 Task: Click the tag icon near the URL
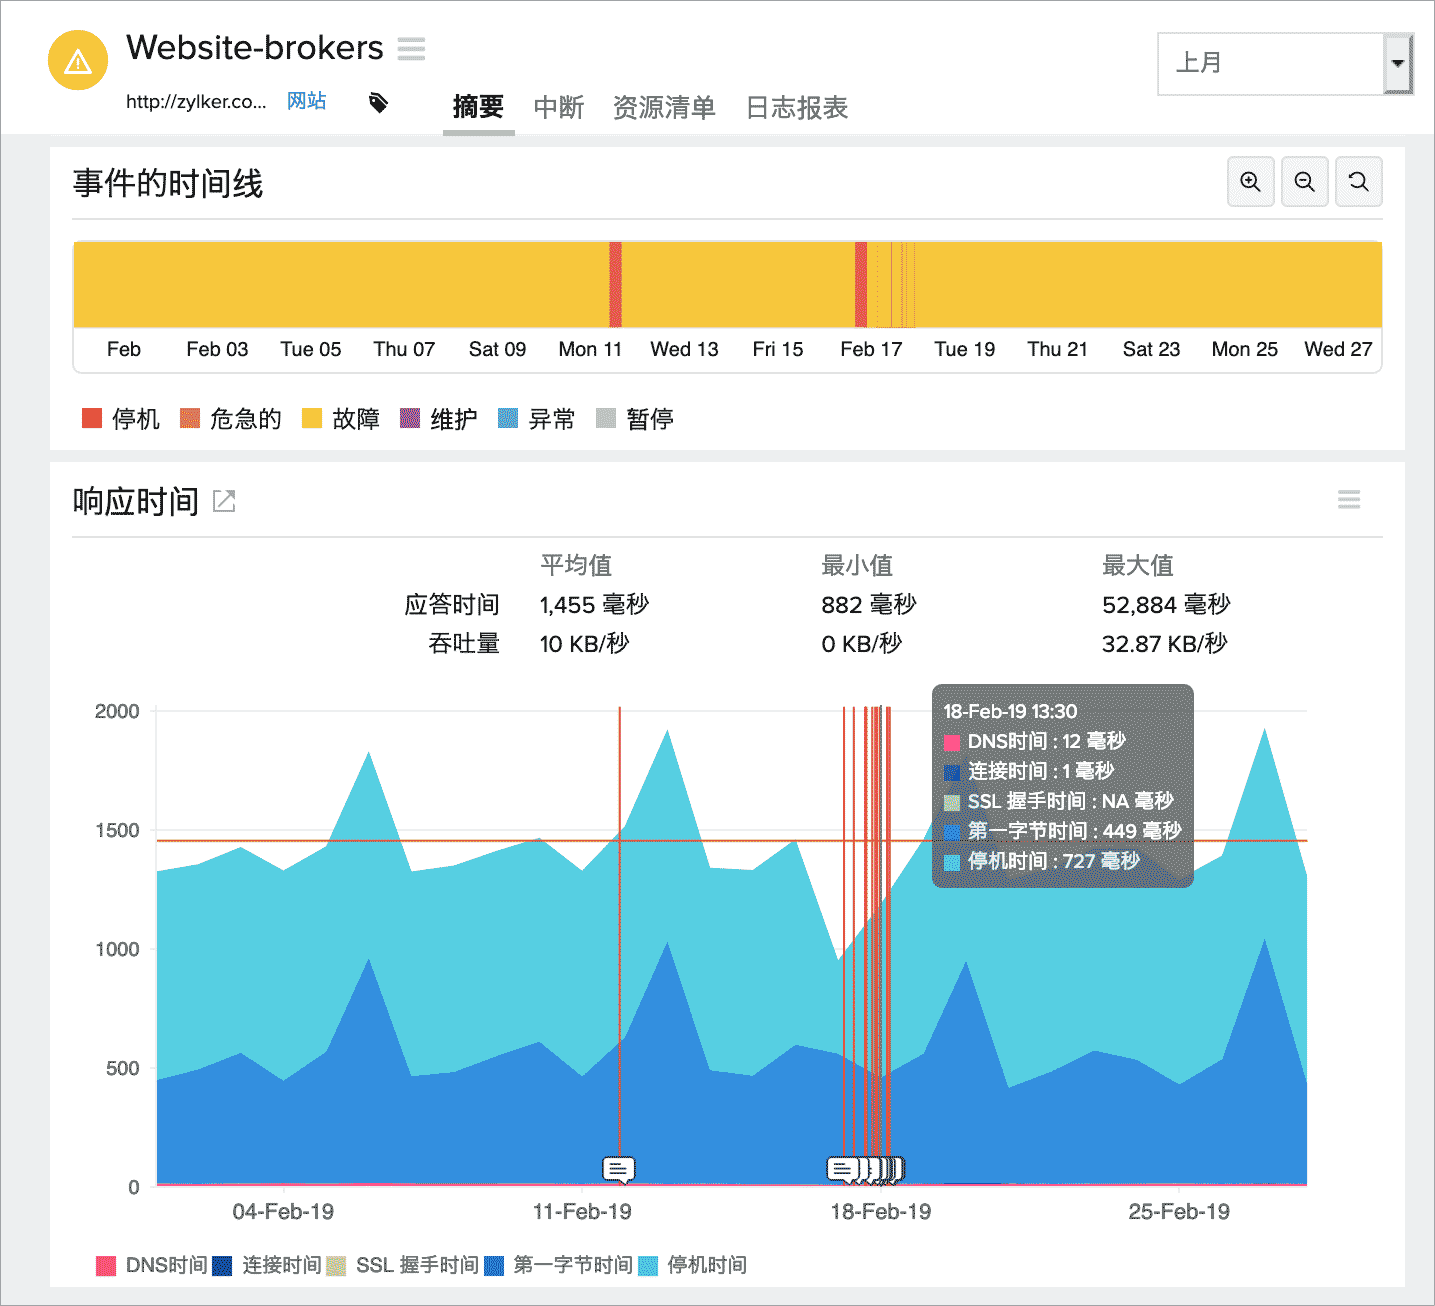tap(378, 102)
